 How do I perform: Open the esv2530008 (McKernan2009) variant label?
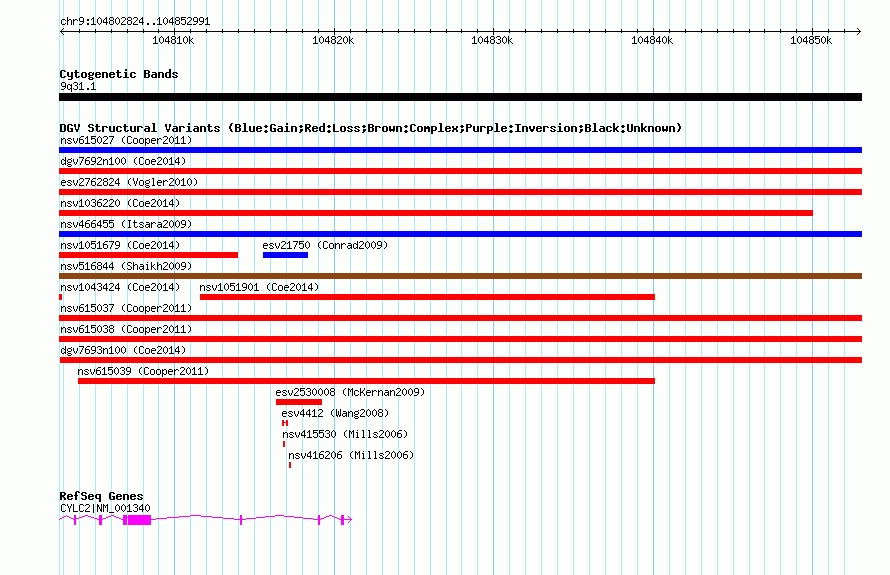[350, 392]
